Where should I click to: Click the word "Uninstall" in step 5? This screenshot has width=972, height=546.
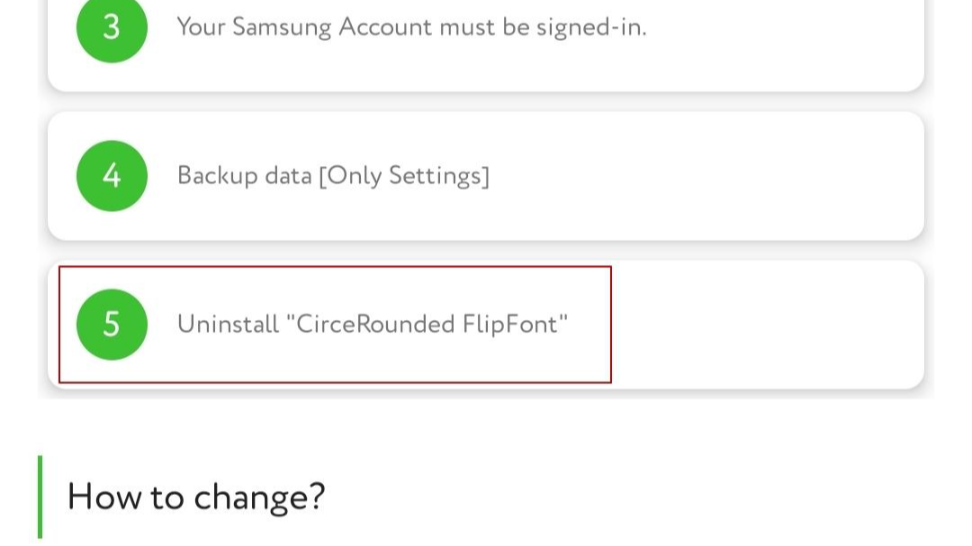[x=228, y=324]
